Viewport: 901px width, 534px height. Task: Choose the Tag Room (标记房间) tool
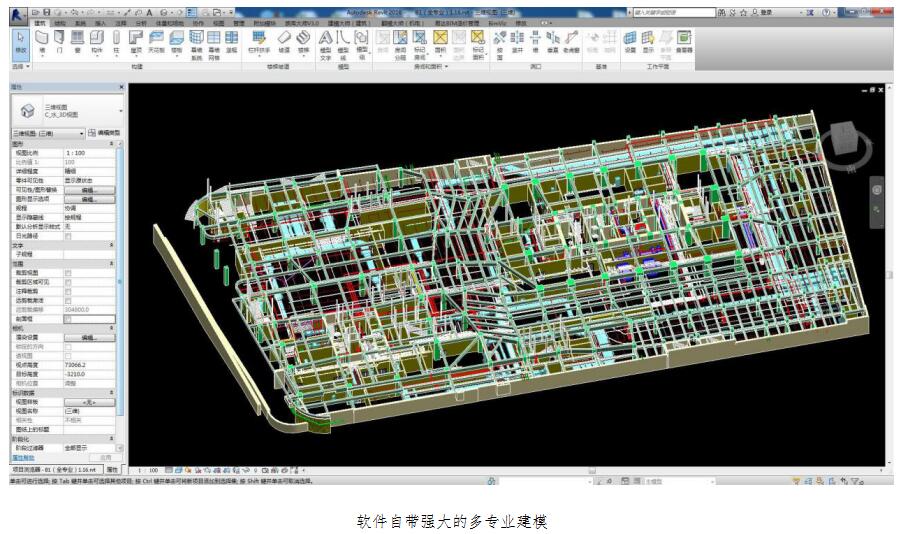pyautogui.click(x=420, y=45)
